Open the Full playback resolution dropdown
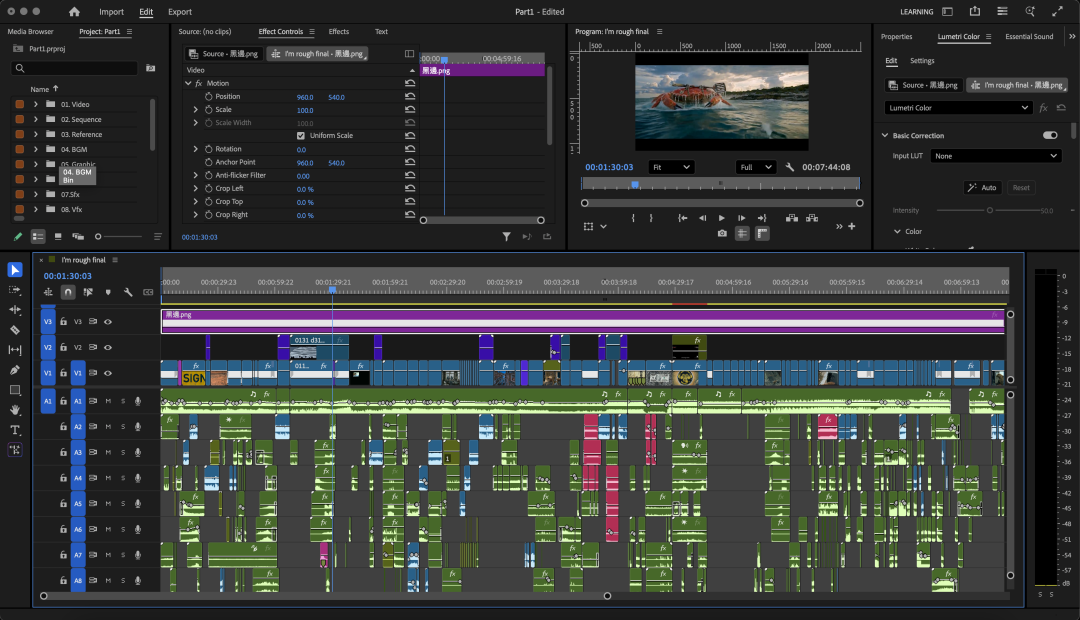1080x620 pixels. (x=756, y=167)
